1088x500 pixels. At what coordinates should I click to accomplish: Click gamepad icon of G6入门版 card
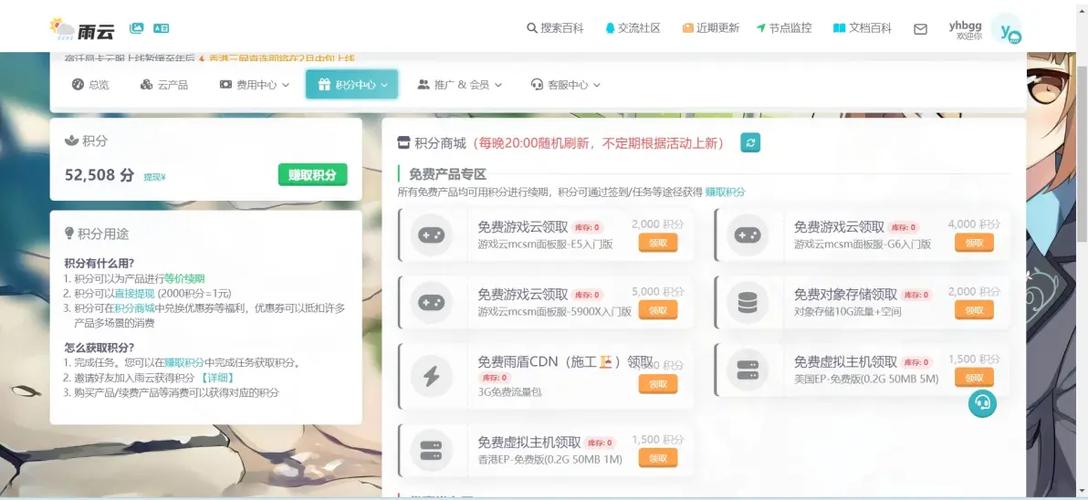[747, 235]
